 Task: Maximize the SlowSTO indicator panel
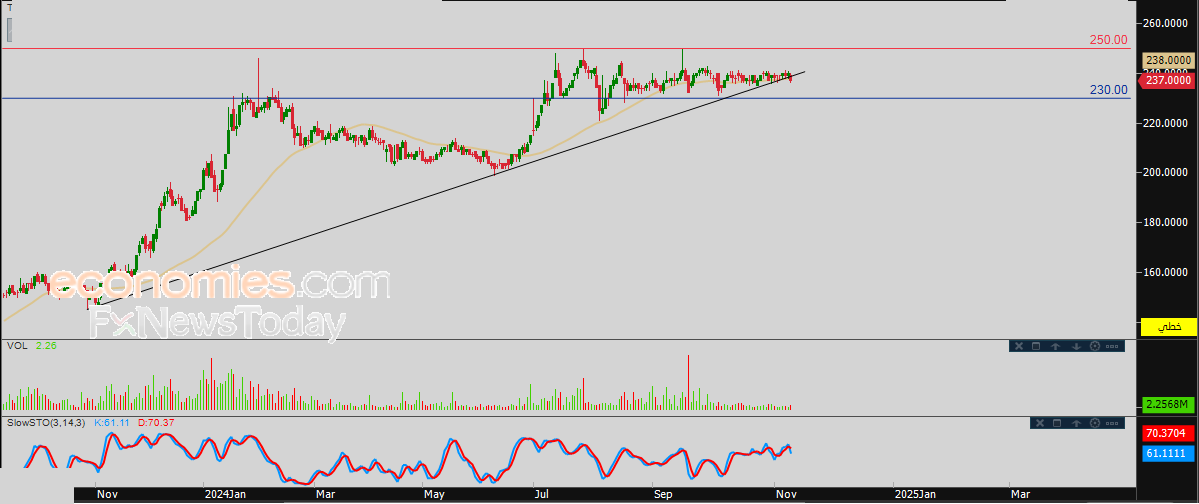(1057, 423)
